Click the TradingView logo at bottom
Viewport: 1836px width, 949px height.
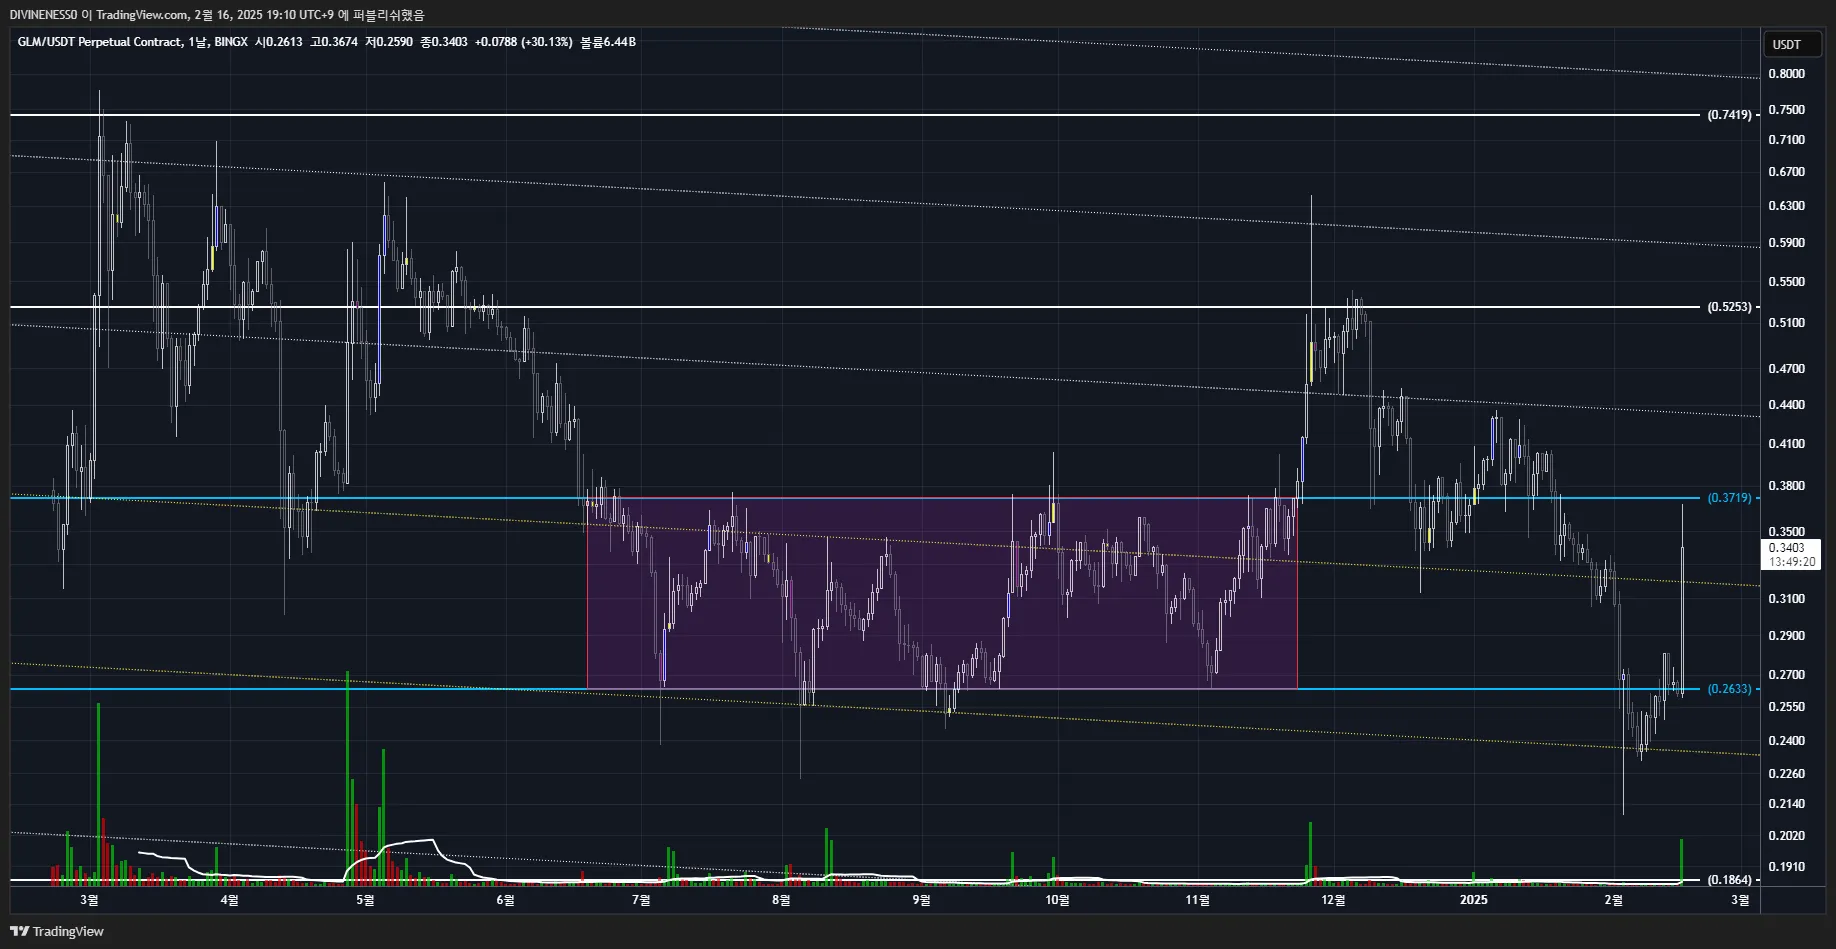click(x=57, y=931)
